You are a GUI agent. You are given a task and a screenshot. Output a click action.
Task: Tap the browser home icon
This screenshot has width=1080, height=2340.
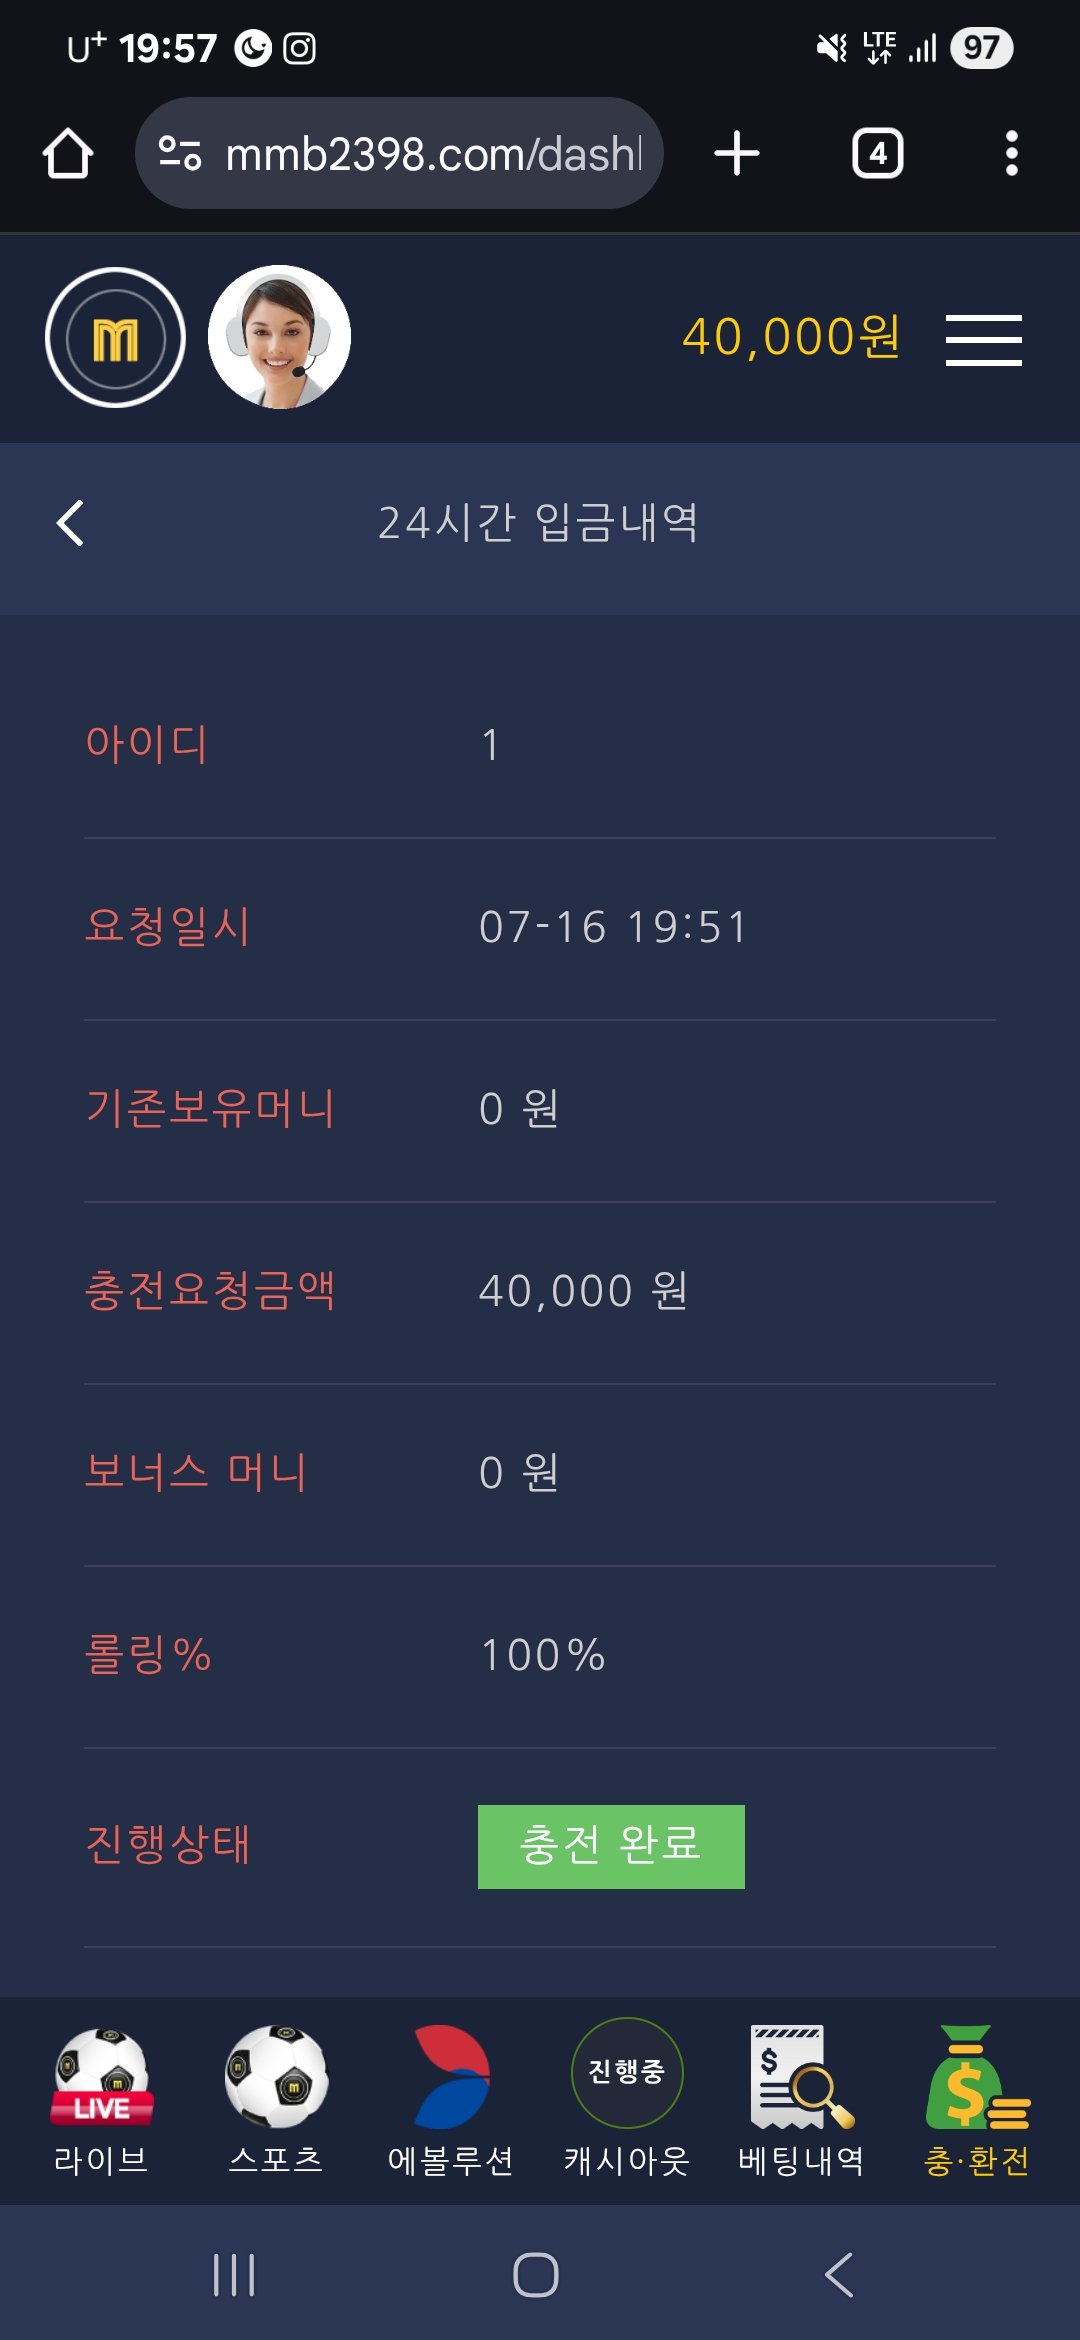coord(68,154)
